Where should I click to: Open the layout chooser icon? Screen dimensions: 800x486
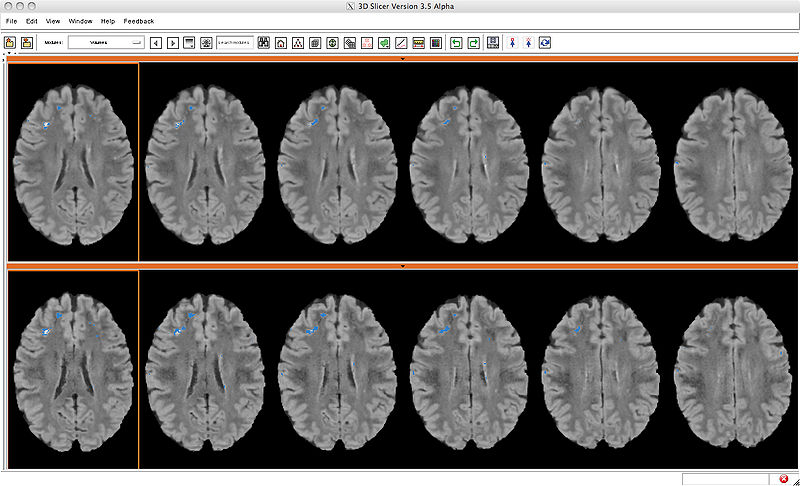pos(493,43)
